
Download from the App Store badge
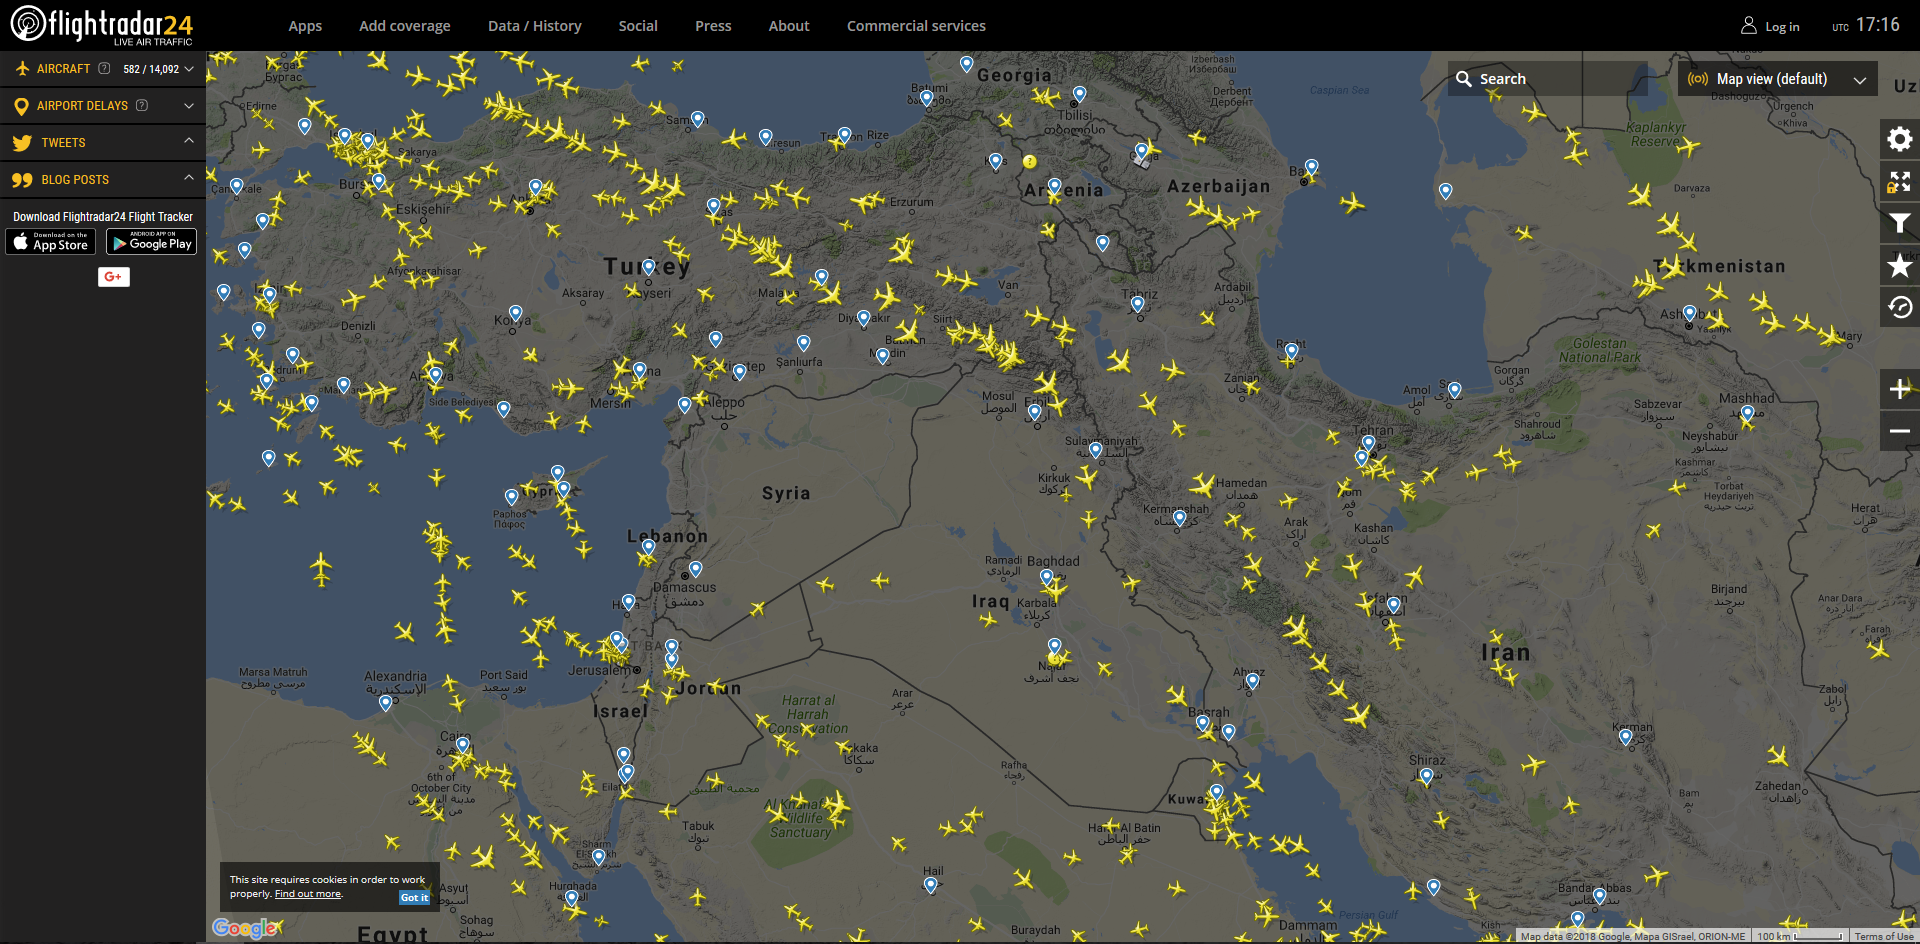coord(51,242)
